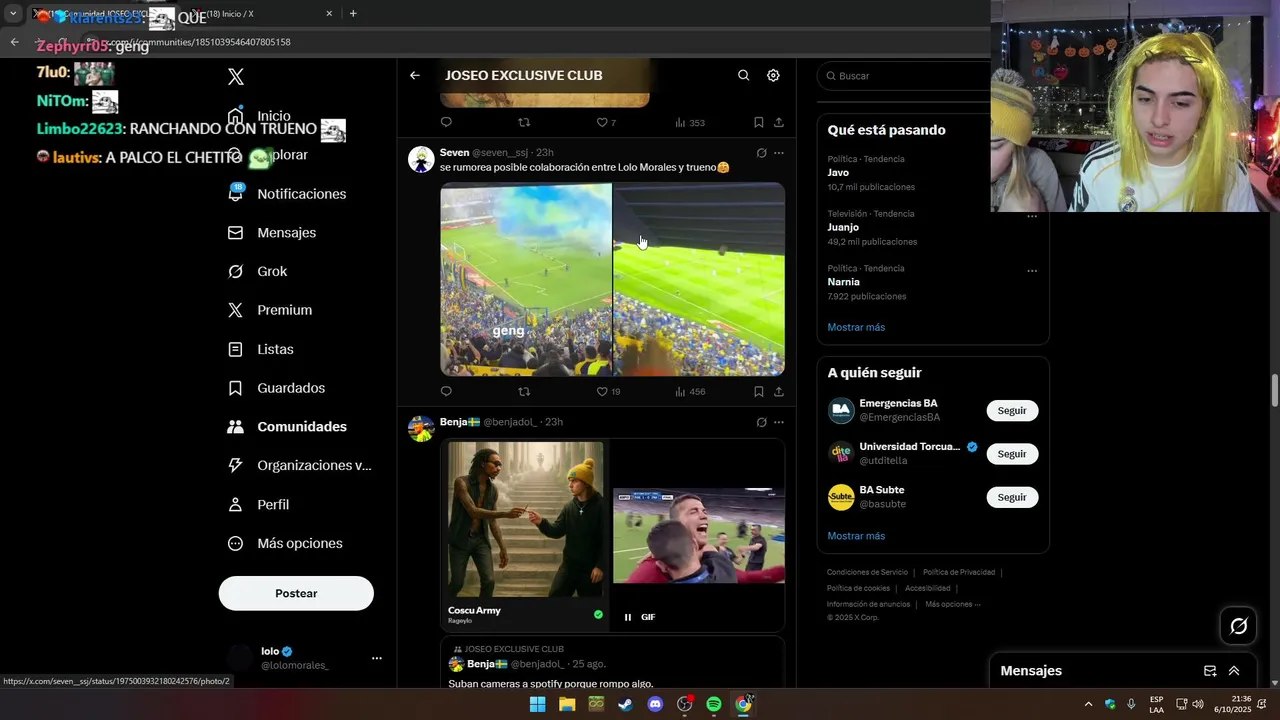This screenshot has height=720, width=1280.
Task: Open volume control in system tray
Action: 1198,704
